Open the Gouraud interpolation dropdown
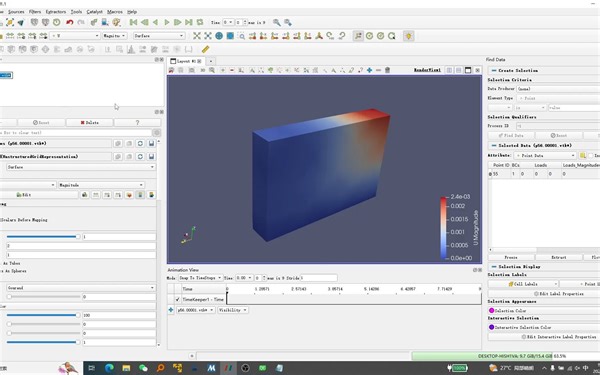Image resolution: width=600 pixels, height=375 pixels. tap(81, 288)
